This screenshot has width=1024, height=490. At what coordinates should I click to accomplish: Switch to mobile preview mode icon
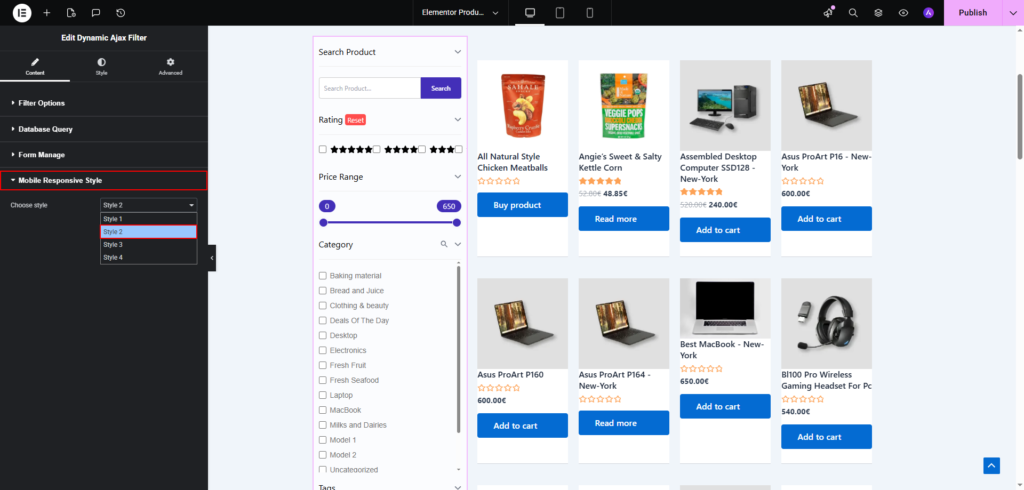(x=589, y=13)
